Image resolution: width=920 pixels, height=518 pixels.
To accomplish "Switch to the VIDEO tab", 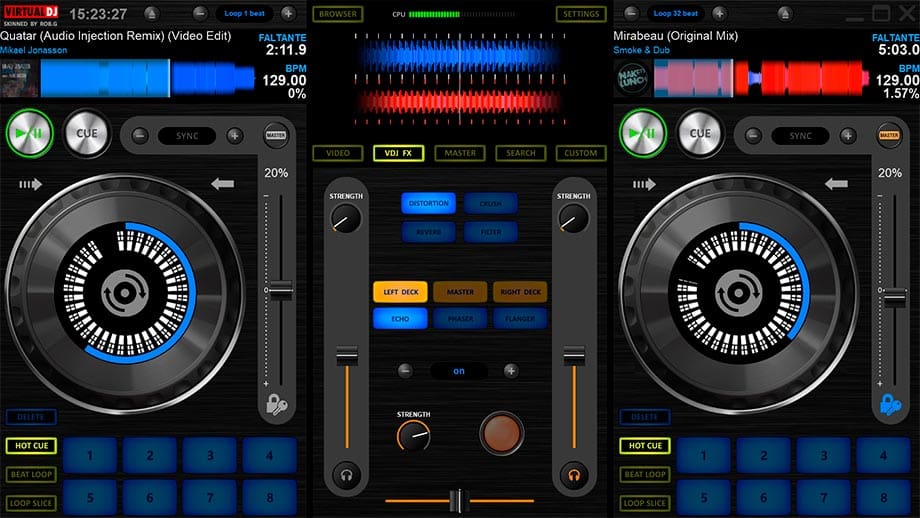I will click(338, 153).
